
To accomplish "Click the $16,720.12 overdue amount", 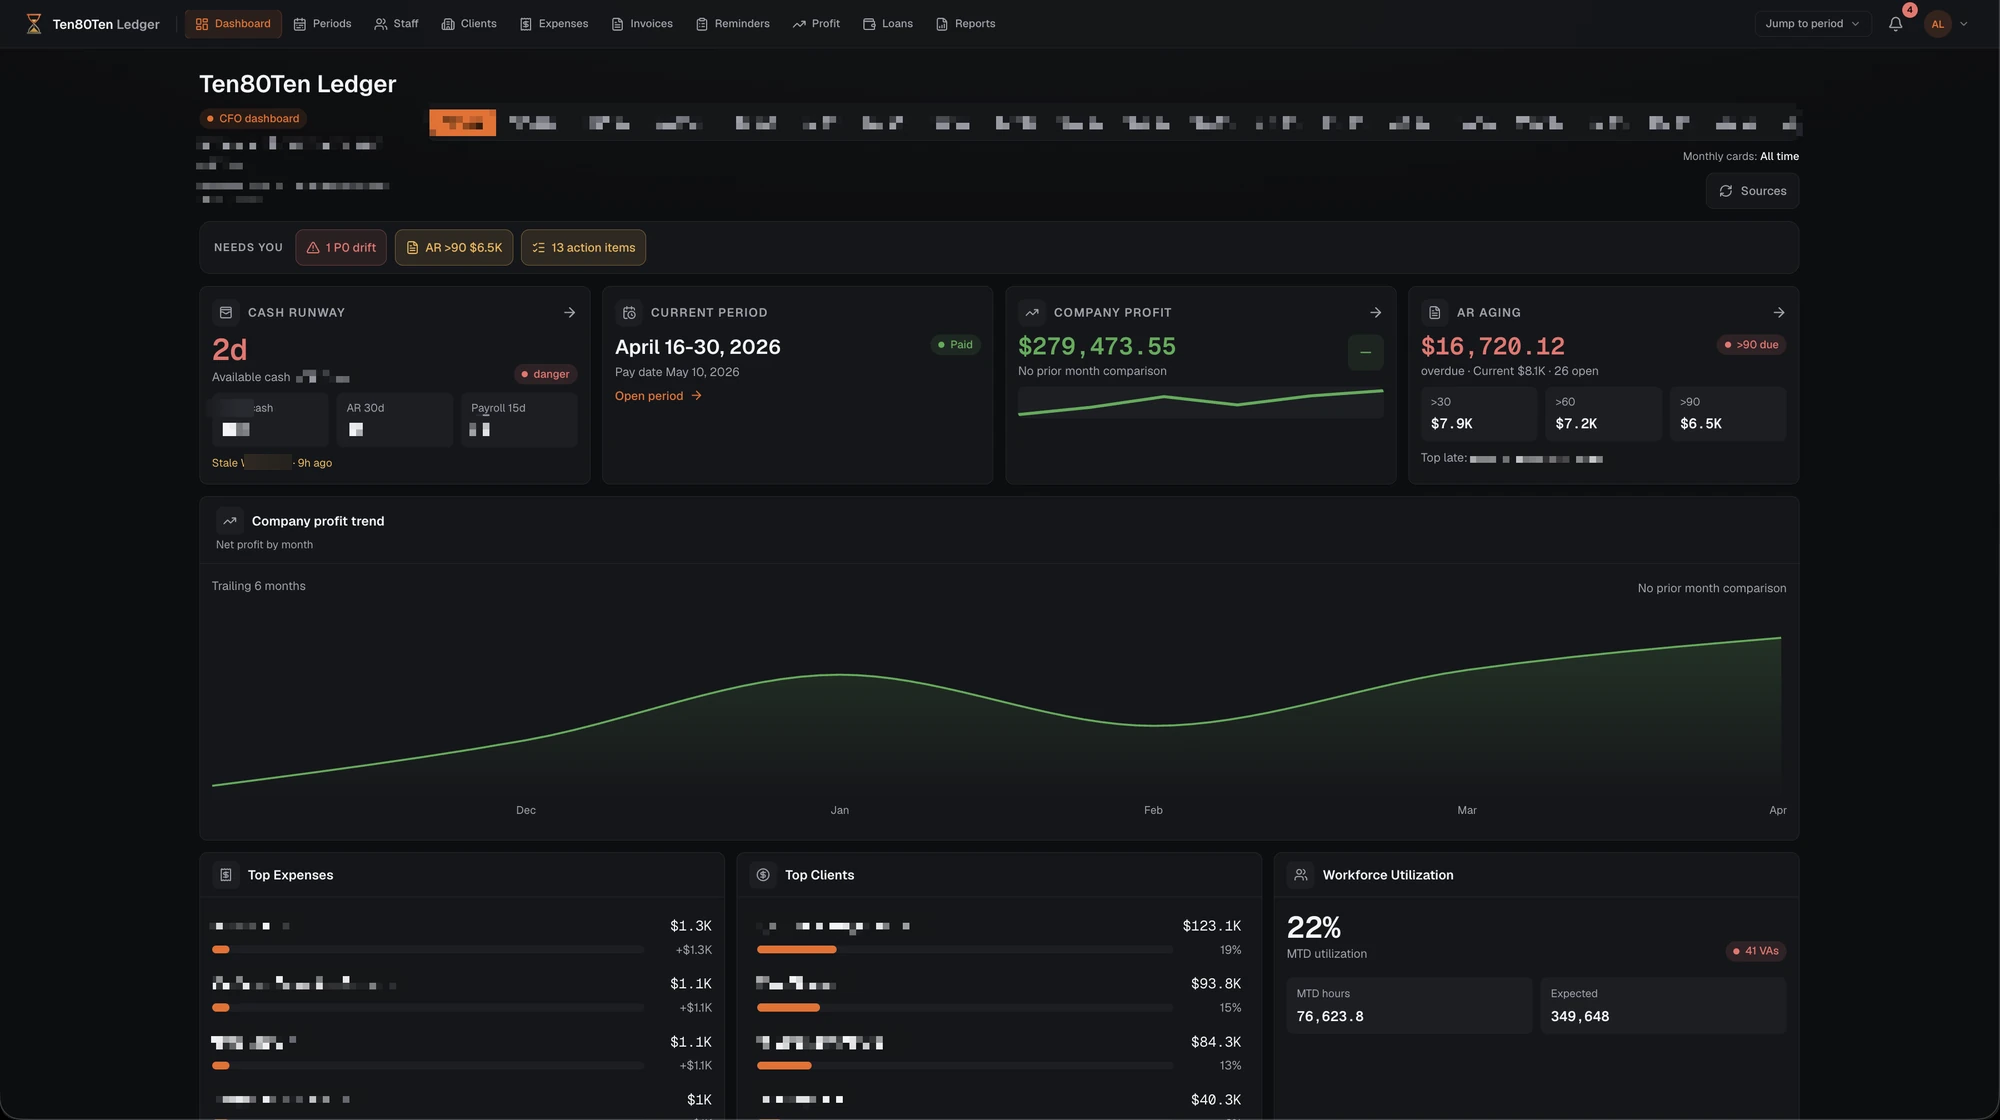I will click(1493, 347).
